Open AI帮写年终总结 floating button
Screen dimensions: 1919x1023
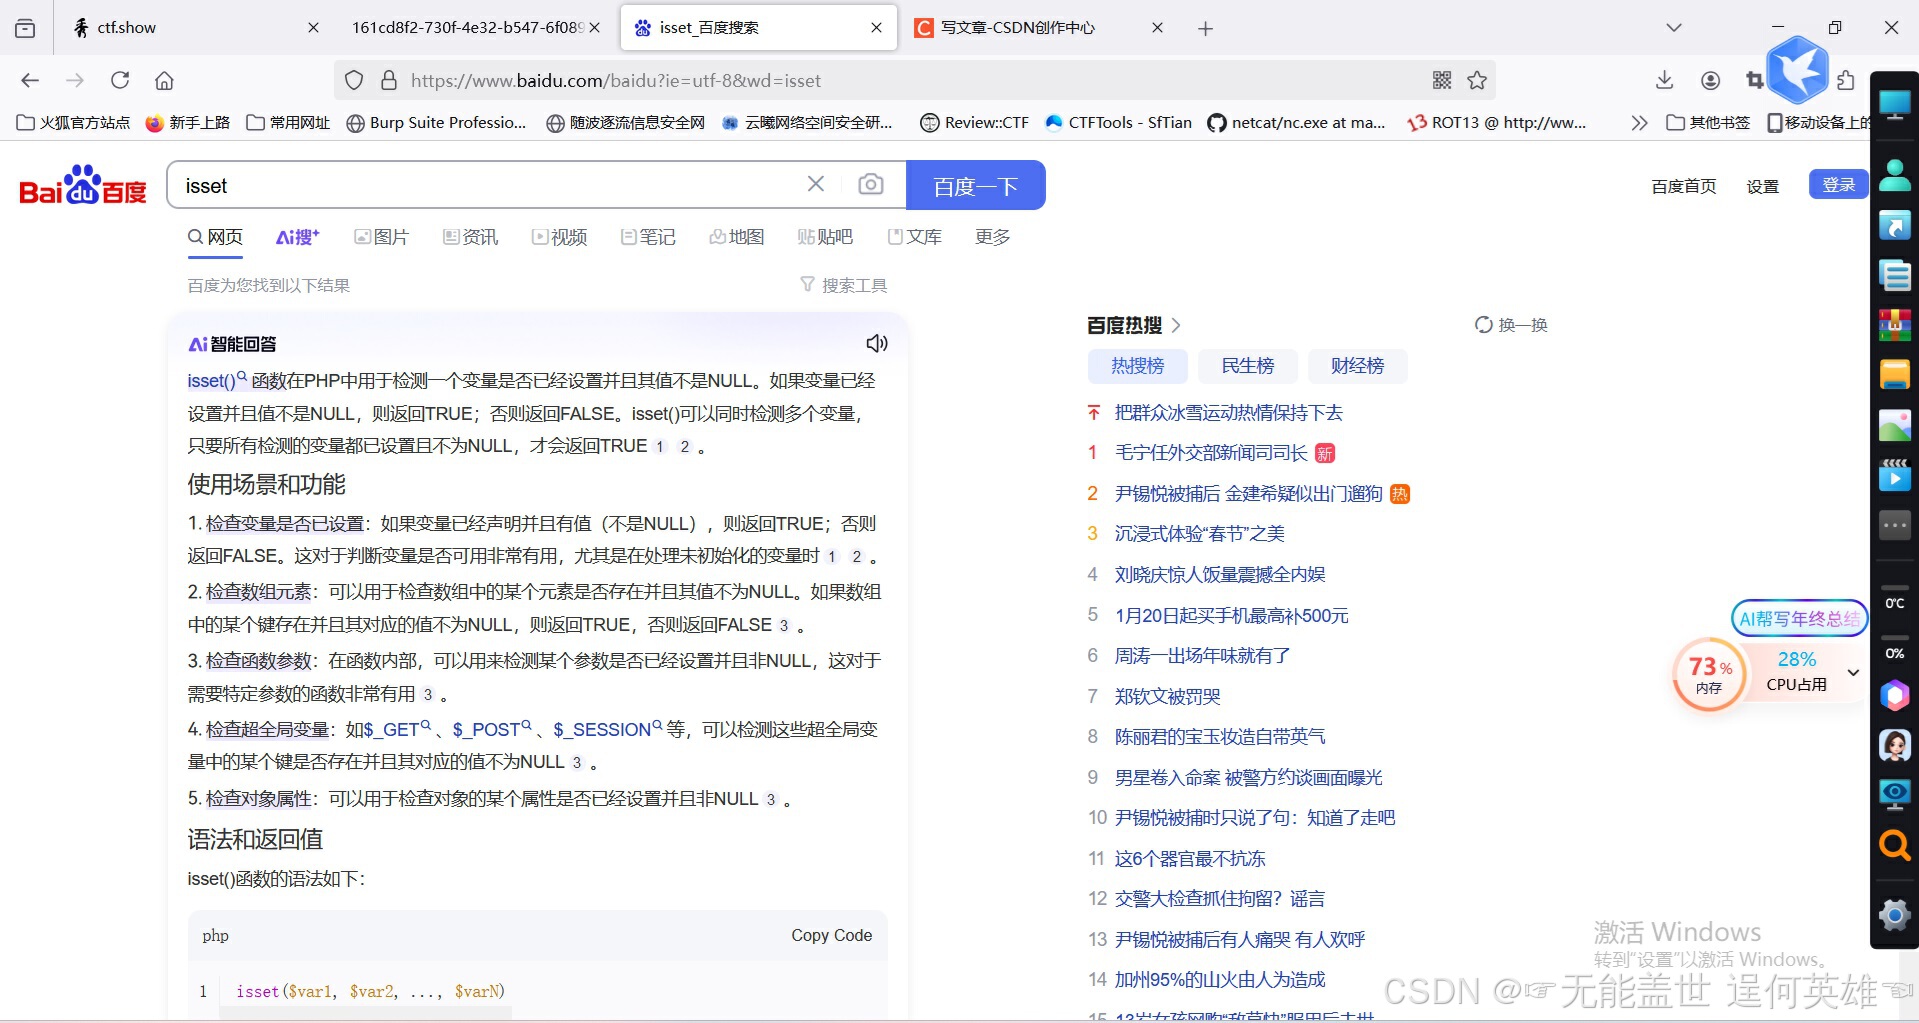coord(1799,618)
